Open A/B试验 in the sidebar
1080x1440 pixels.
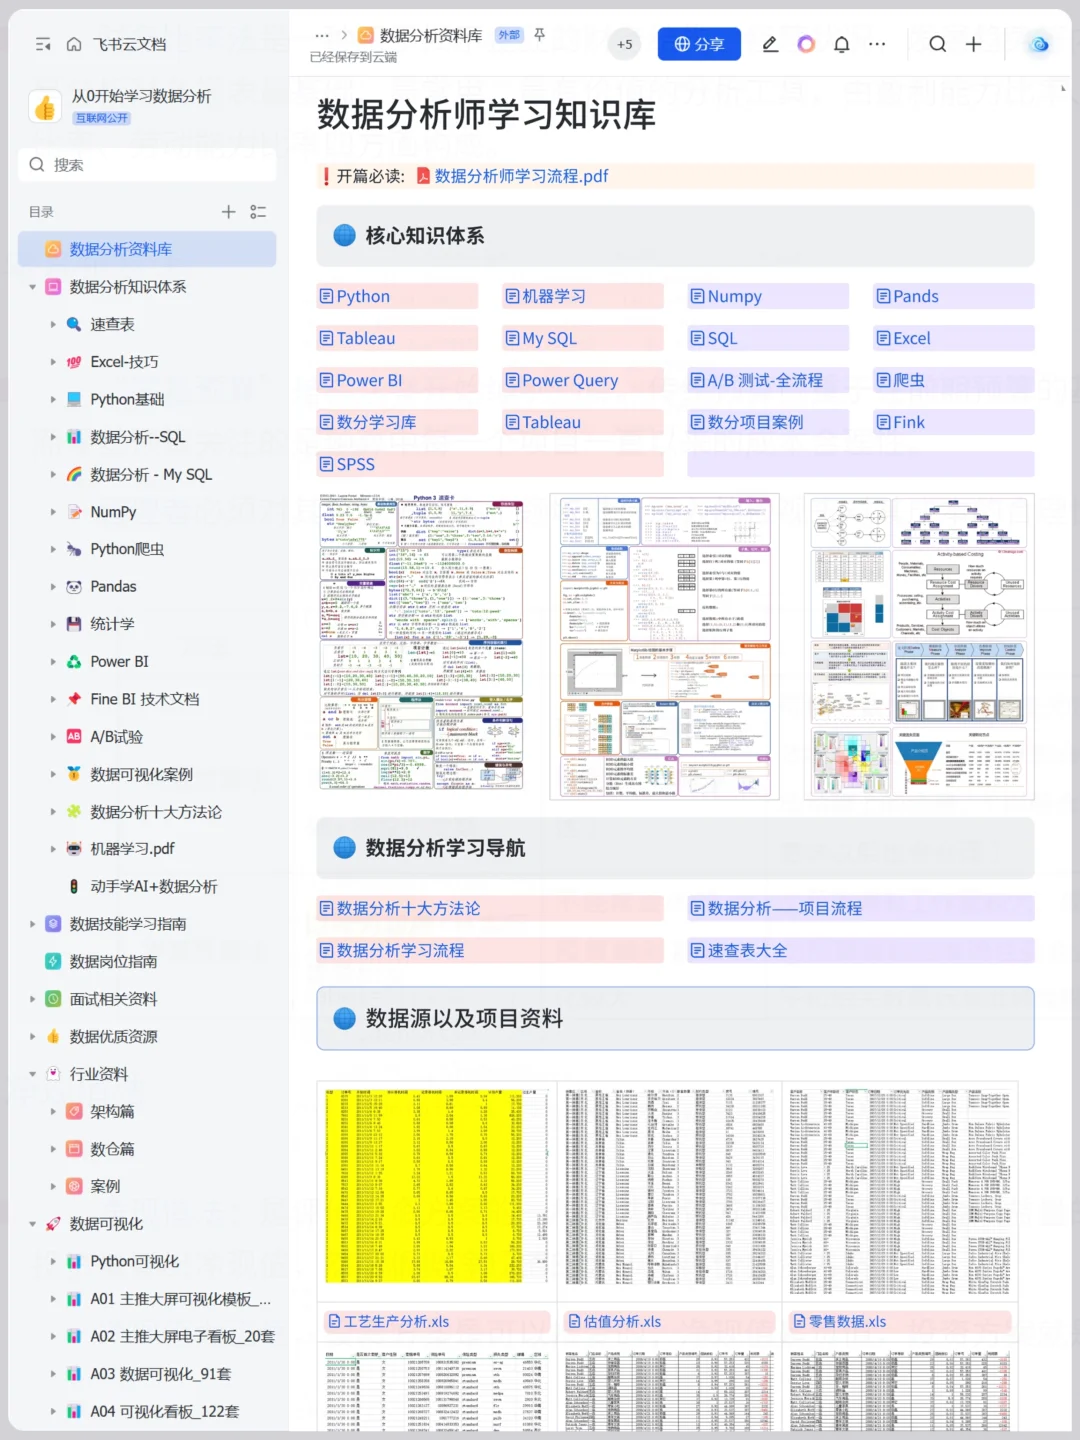point(116,737)
